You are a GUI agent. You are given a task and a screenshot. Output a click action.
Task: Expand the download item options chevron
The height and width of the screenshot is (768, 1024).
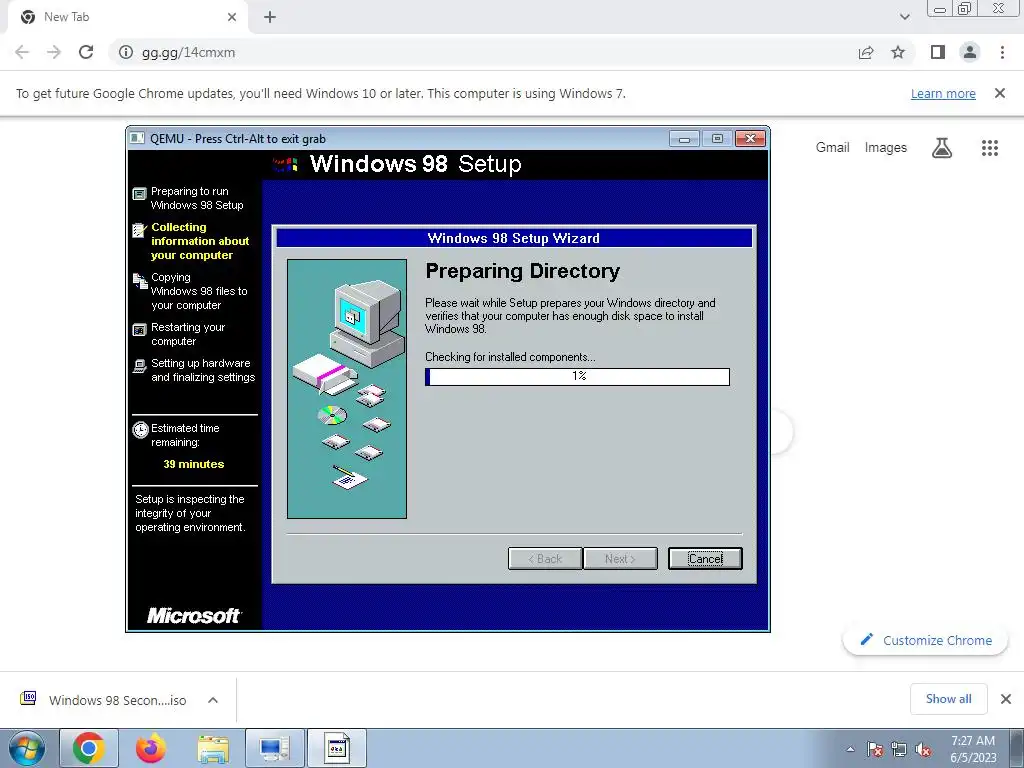[213, 700]
